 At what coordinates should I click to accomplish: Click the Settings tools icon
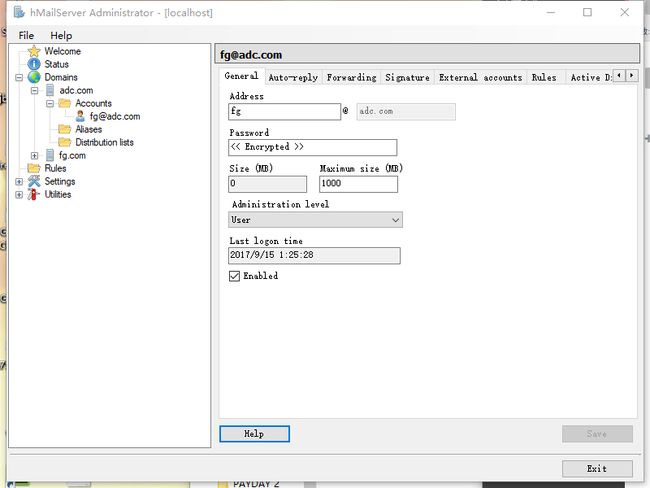(x=34, y=181)
